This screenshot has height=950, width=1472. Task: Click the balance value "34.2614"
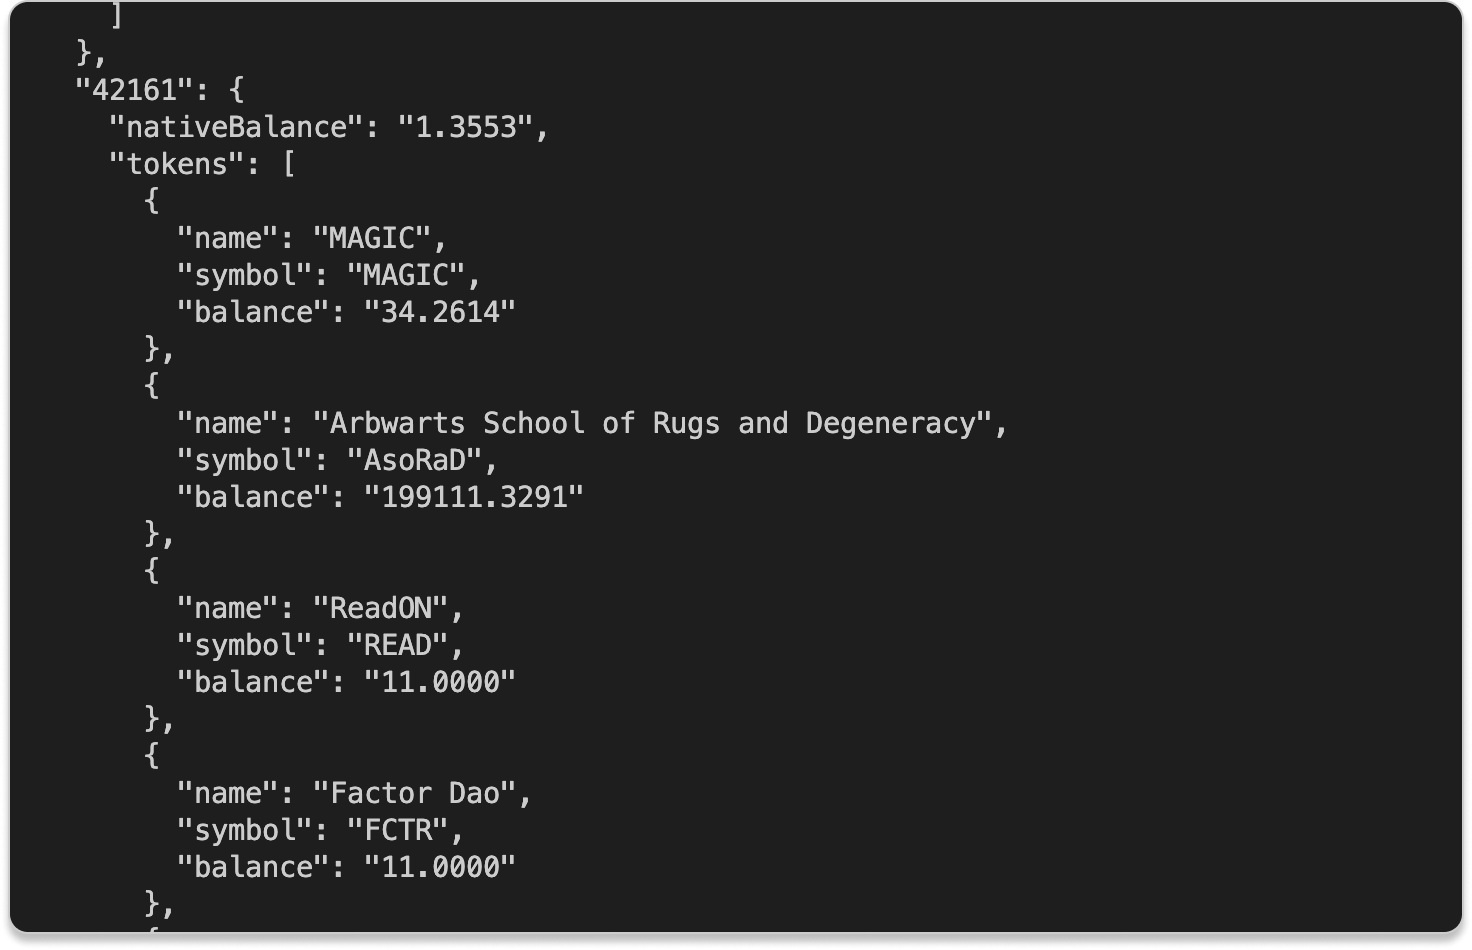(439, 312)
